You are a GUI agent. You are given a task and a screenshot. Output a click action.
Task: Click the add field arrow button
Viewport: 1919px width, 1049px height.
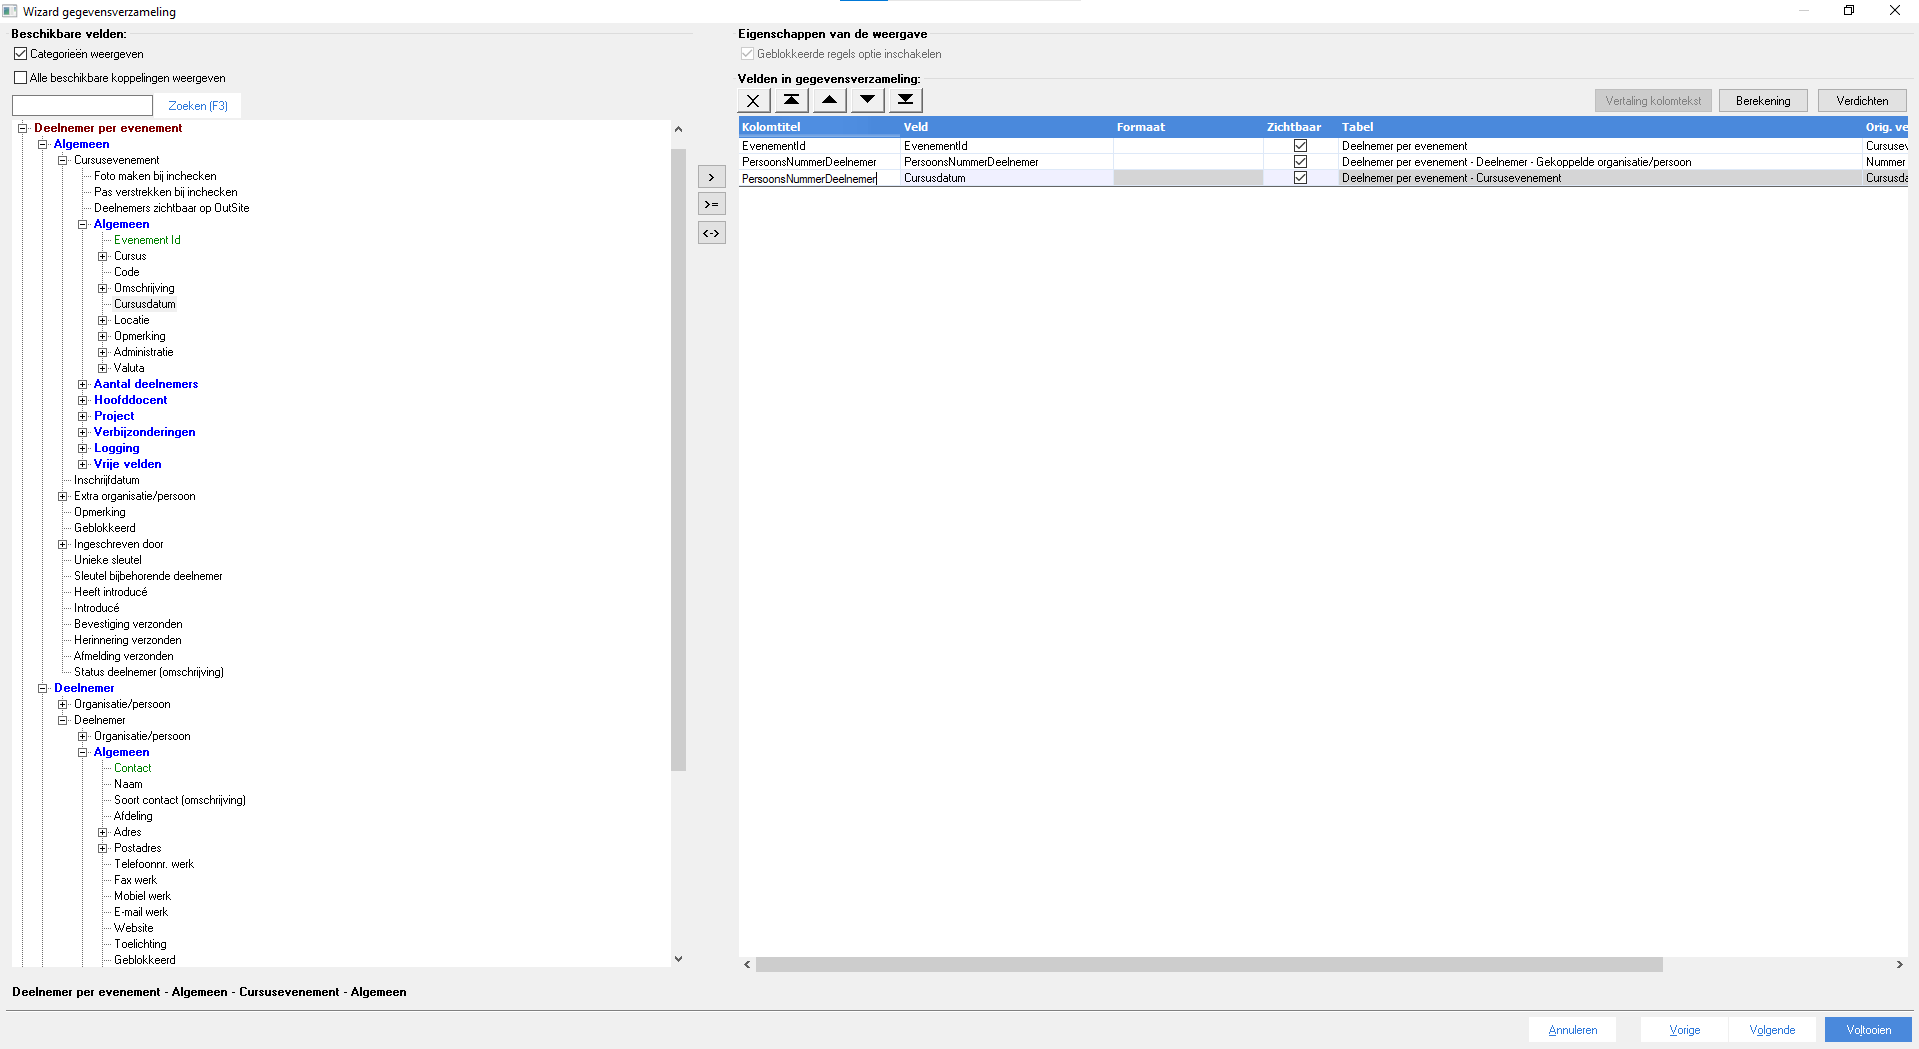point(711,178)
